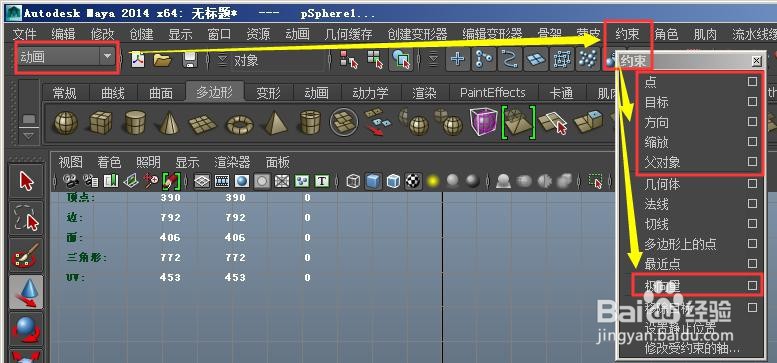This screenshot has width=777, height=363.
Task: Create a polygon cube from the shelf
Action: tap(101, 123)
